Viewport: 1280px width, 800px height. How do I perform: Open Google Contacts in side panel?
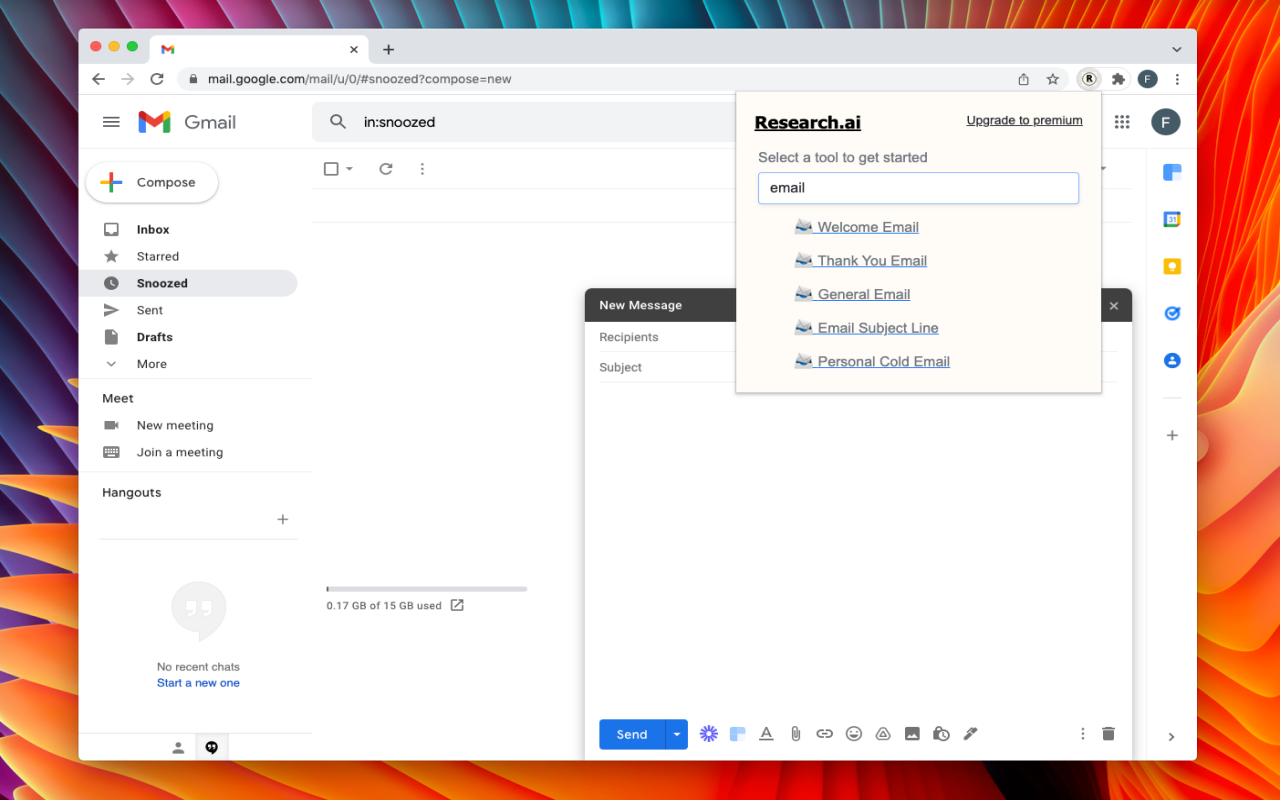(1172, 360)
